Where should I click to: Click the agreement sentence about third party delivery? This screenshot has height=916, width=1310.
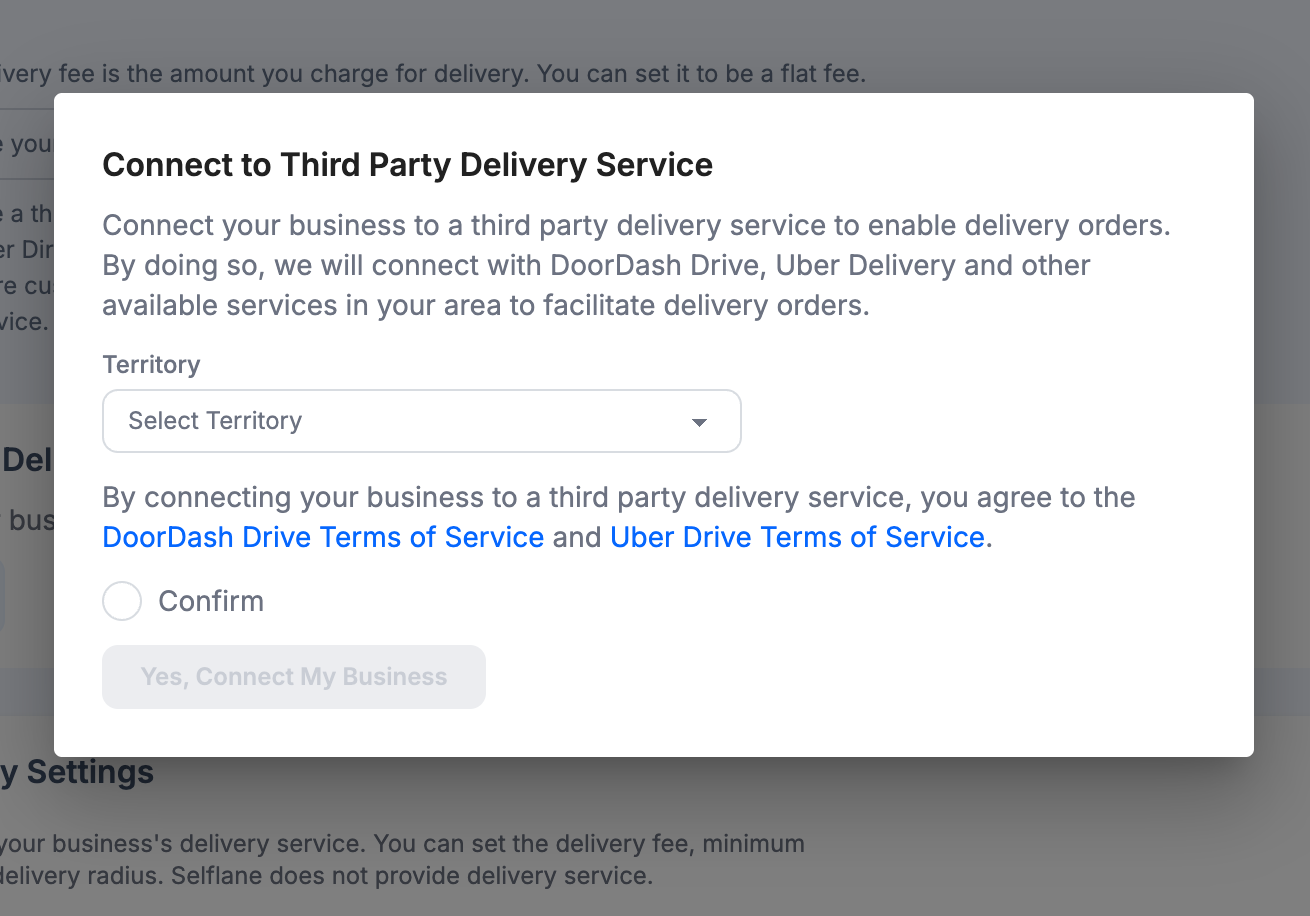618,497
